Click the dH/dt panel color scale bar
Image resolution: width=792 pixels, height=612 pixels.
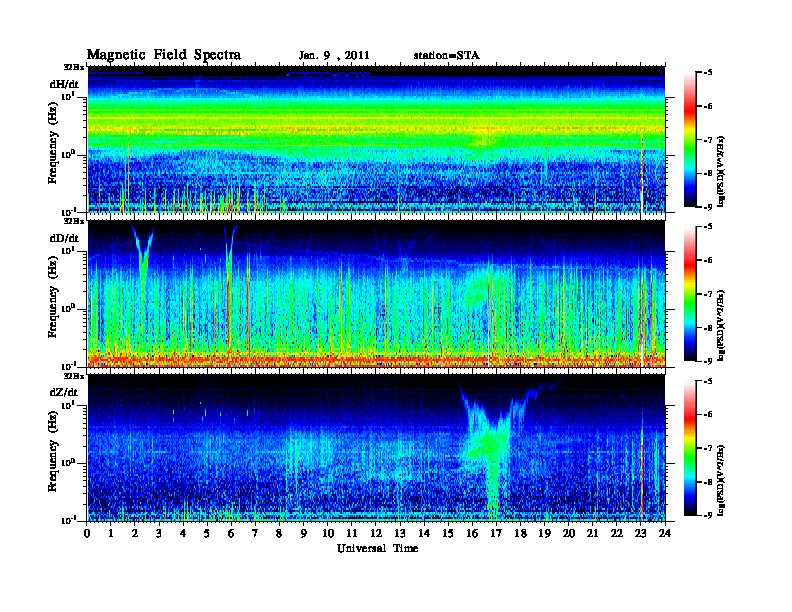click(x=689, y=140)
